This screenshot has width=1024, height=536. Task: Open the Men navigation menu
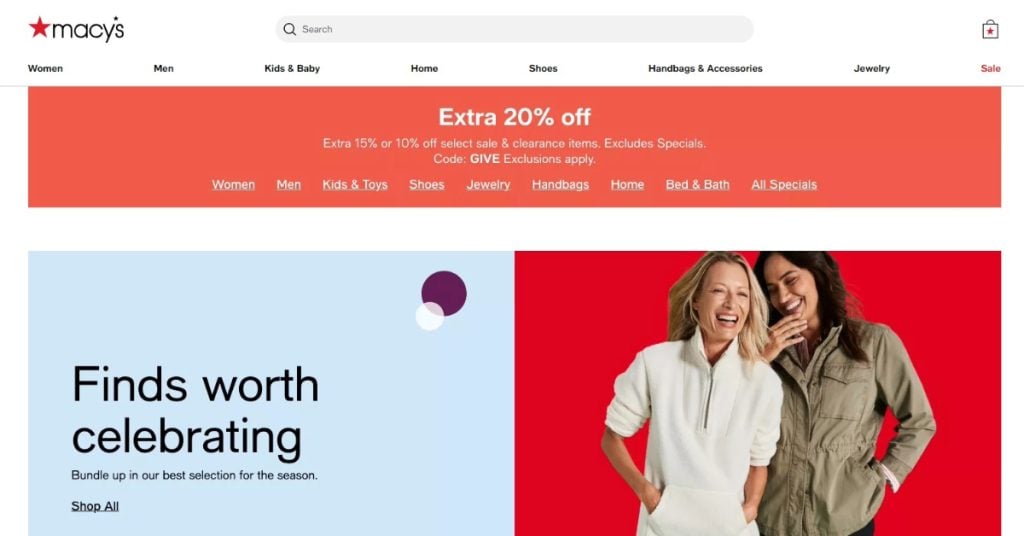coord(163,69)
